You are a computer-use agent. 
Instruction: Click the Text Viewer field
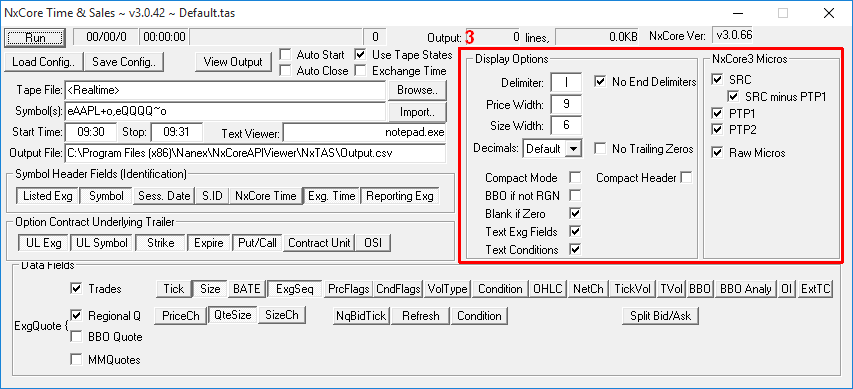(x=364, y=132)
